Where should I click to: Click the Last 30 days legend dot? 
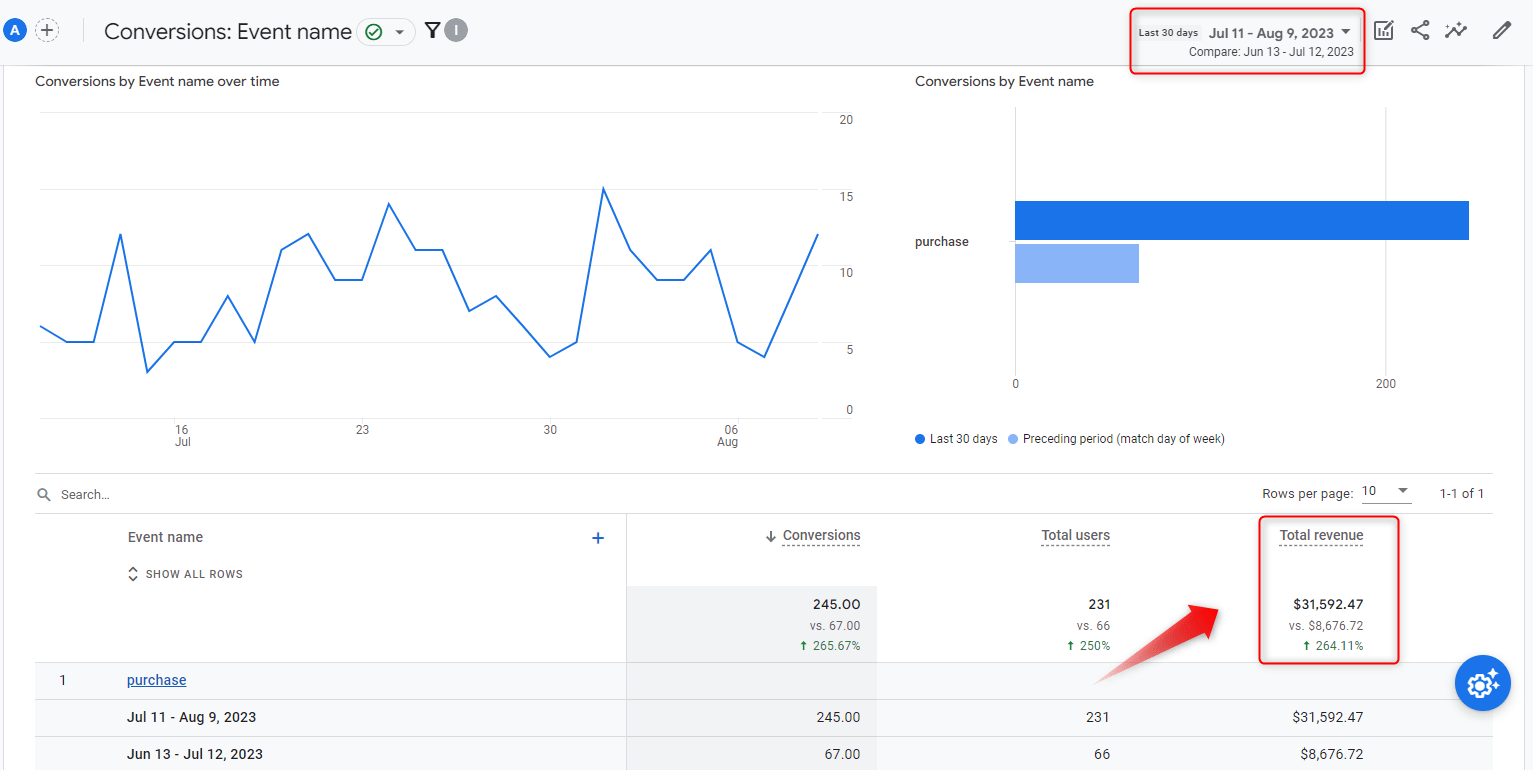920,439
